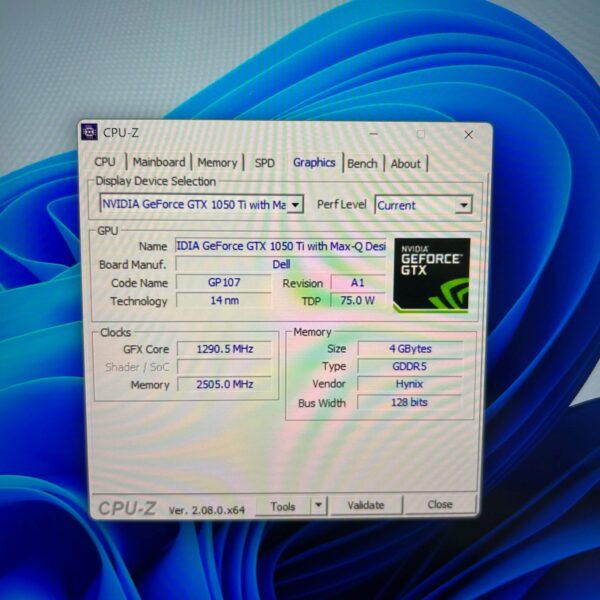The height and width of the screenshot is (600, 600).
Task: Click the GFX Core value 1290.5 MHz
Action: pyautogui.click(x=225, y=349)
